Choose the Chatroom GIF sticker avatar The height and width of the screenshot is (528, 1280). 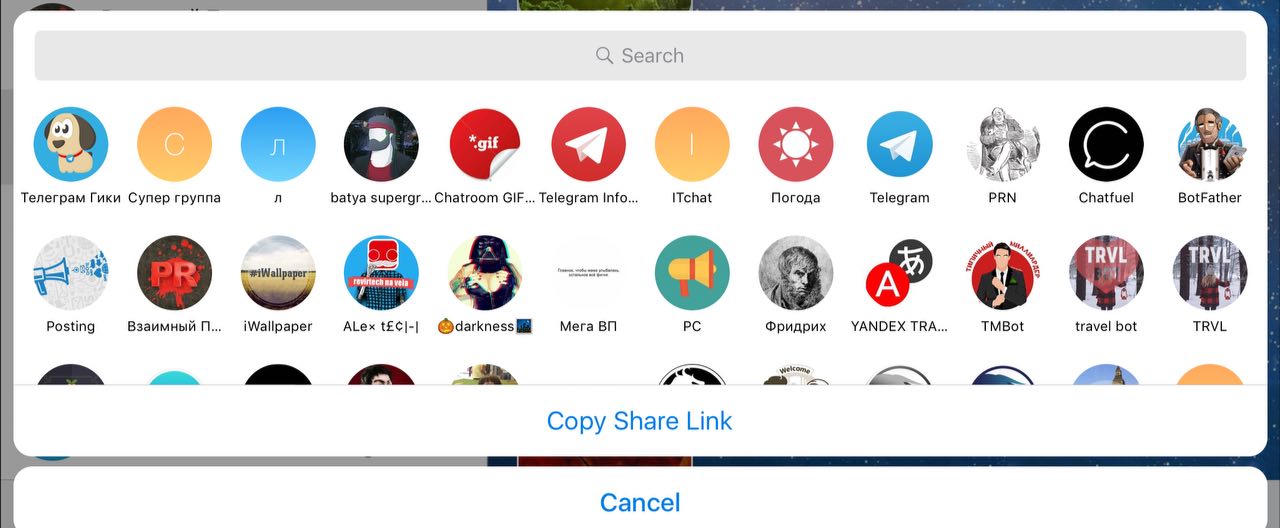485,144
